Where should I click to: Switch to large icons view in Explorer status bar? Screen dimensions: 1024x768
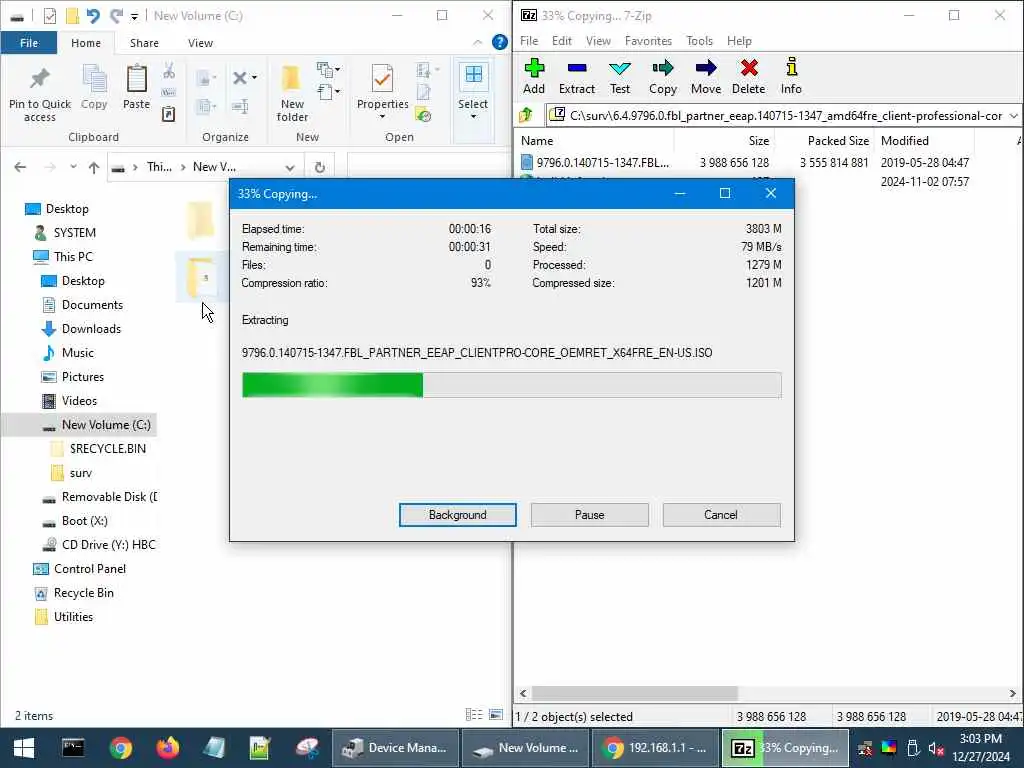point(496,715)
